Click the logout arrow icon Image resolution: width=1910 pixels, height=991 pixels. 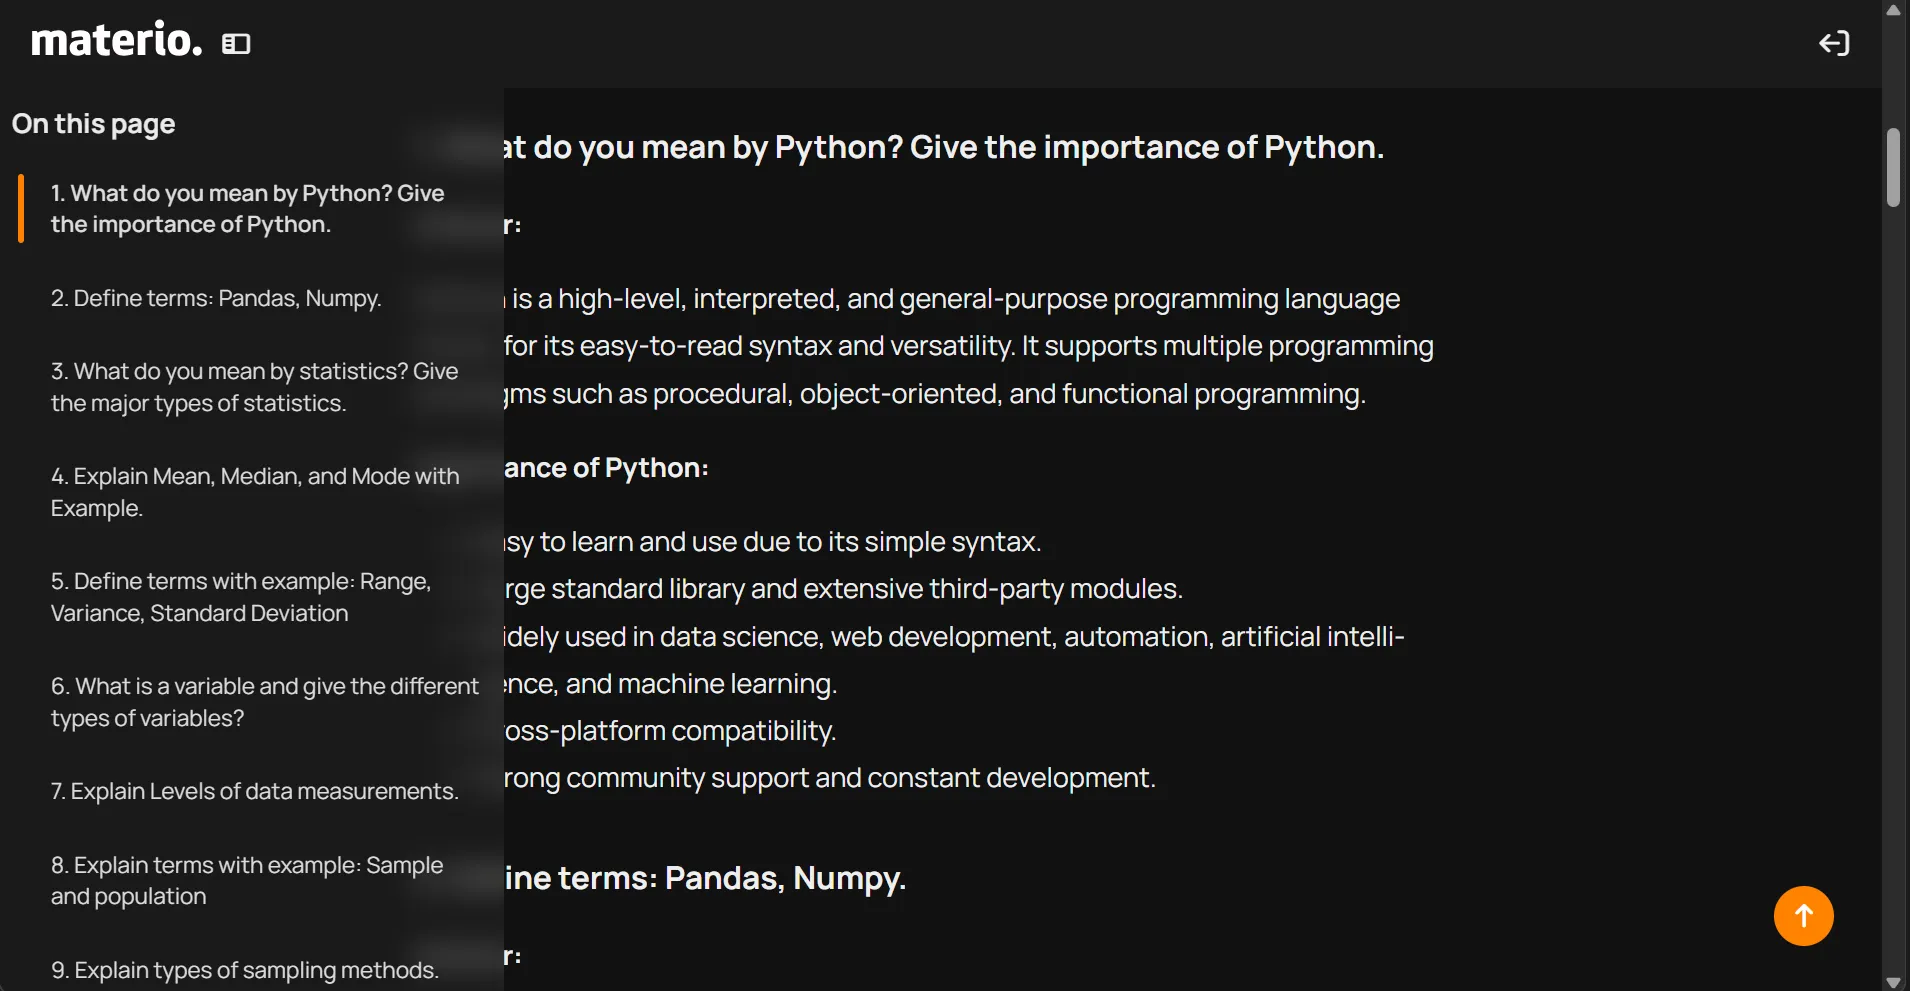pyautogui.click(x=1833, y=44)
